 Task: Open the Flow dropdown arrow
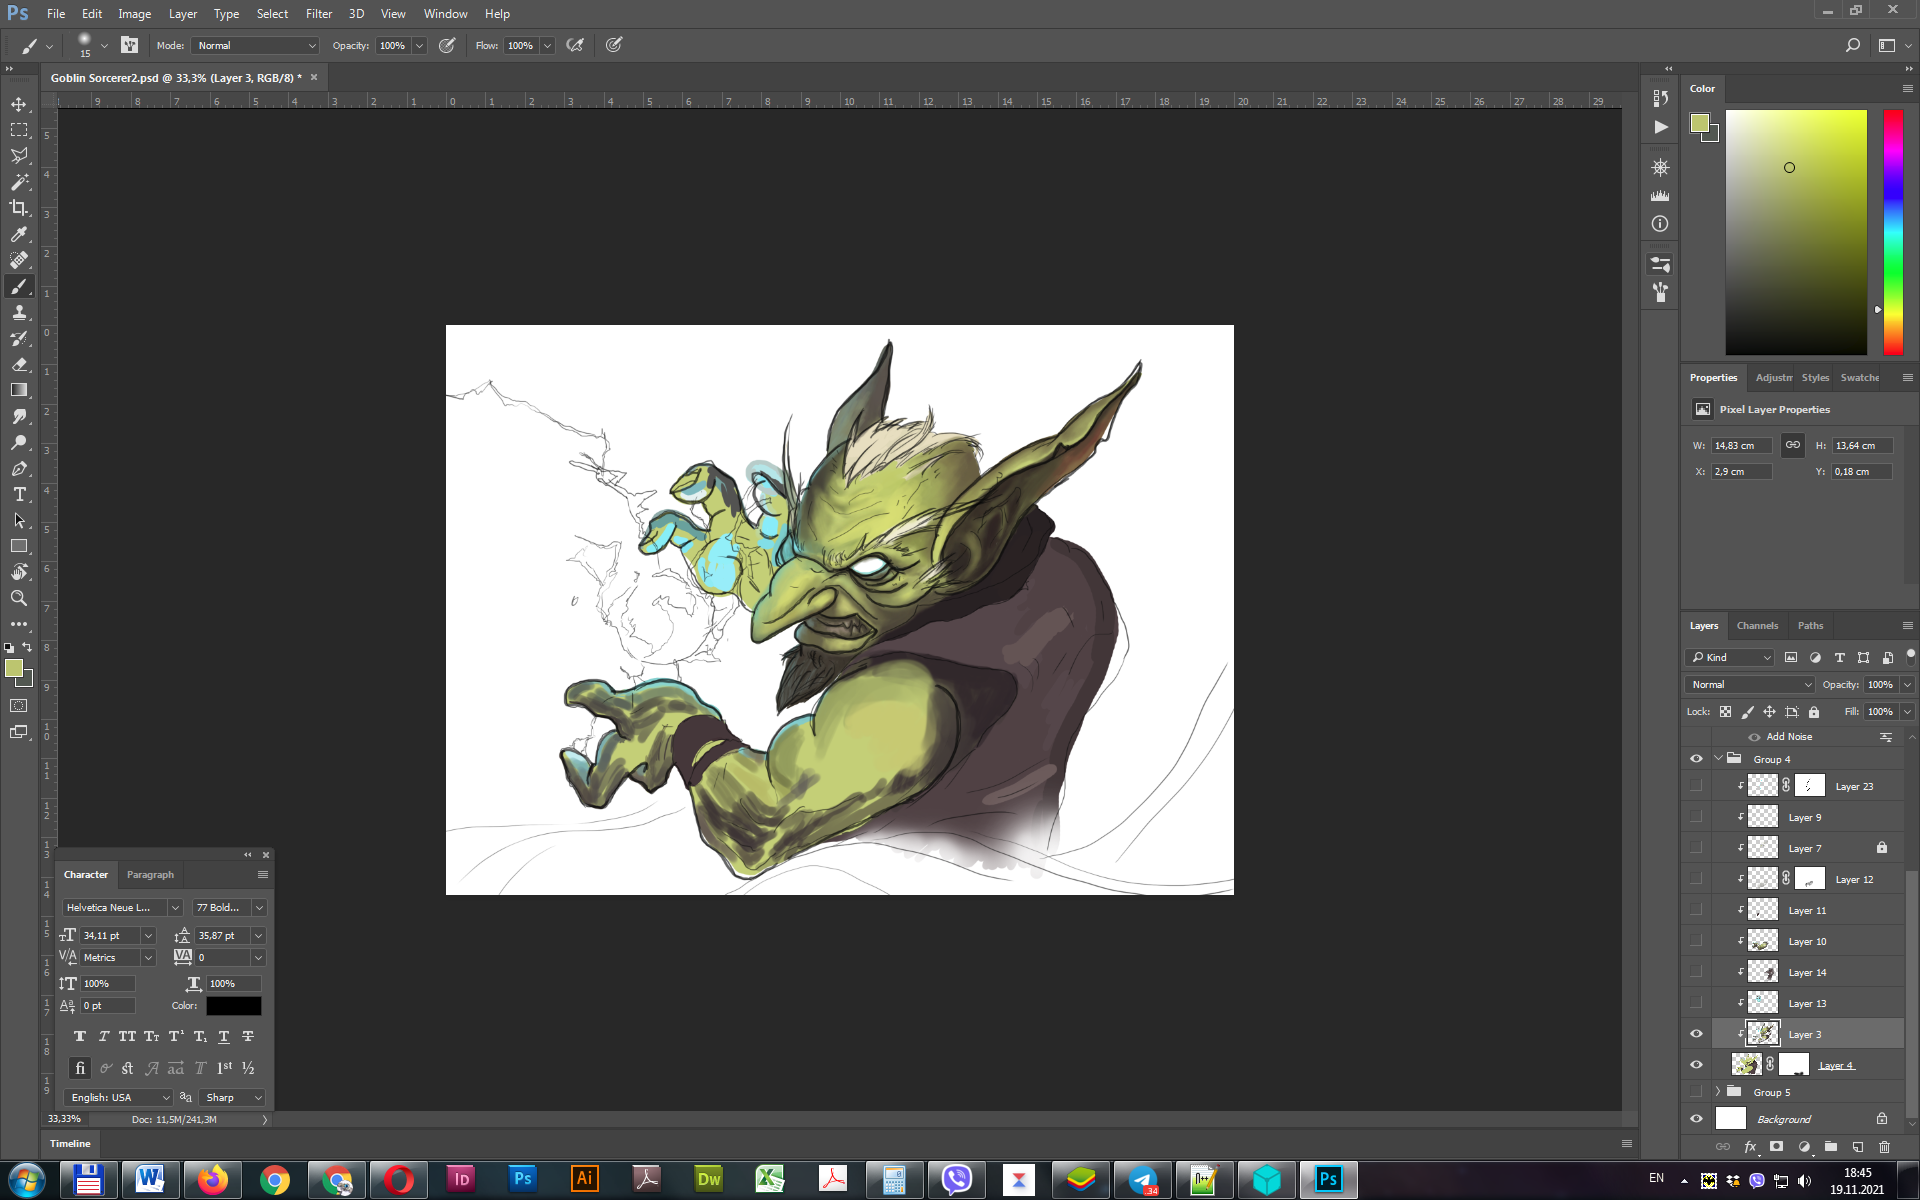[x=548, y=45]
